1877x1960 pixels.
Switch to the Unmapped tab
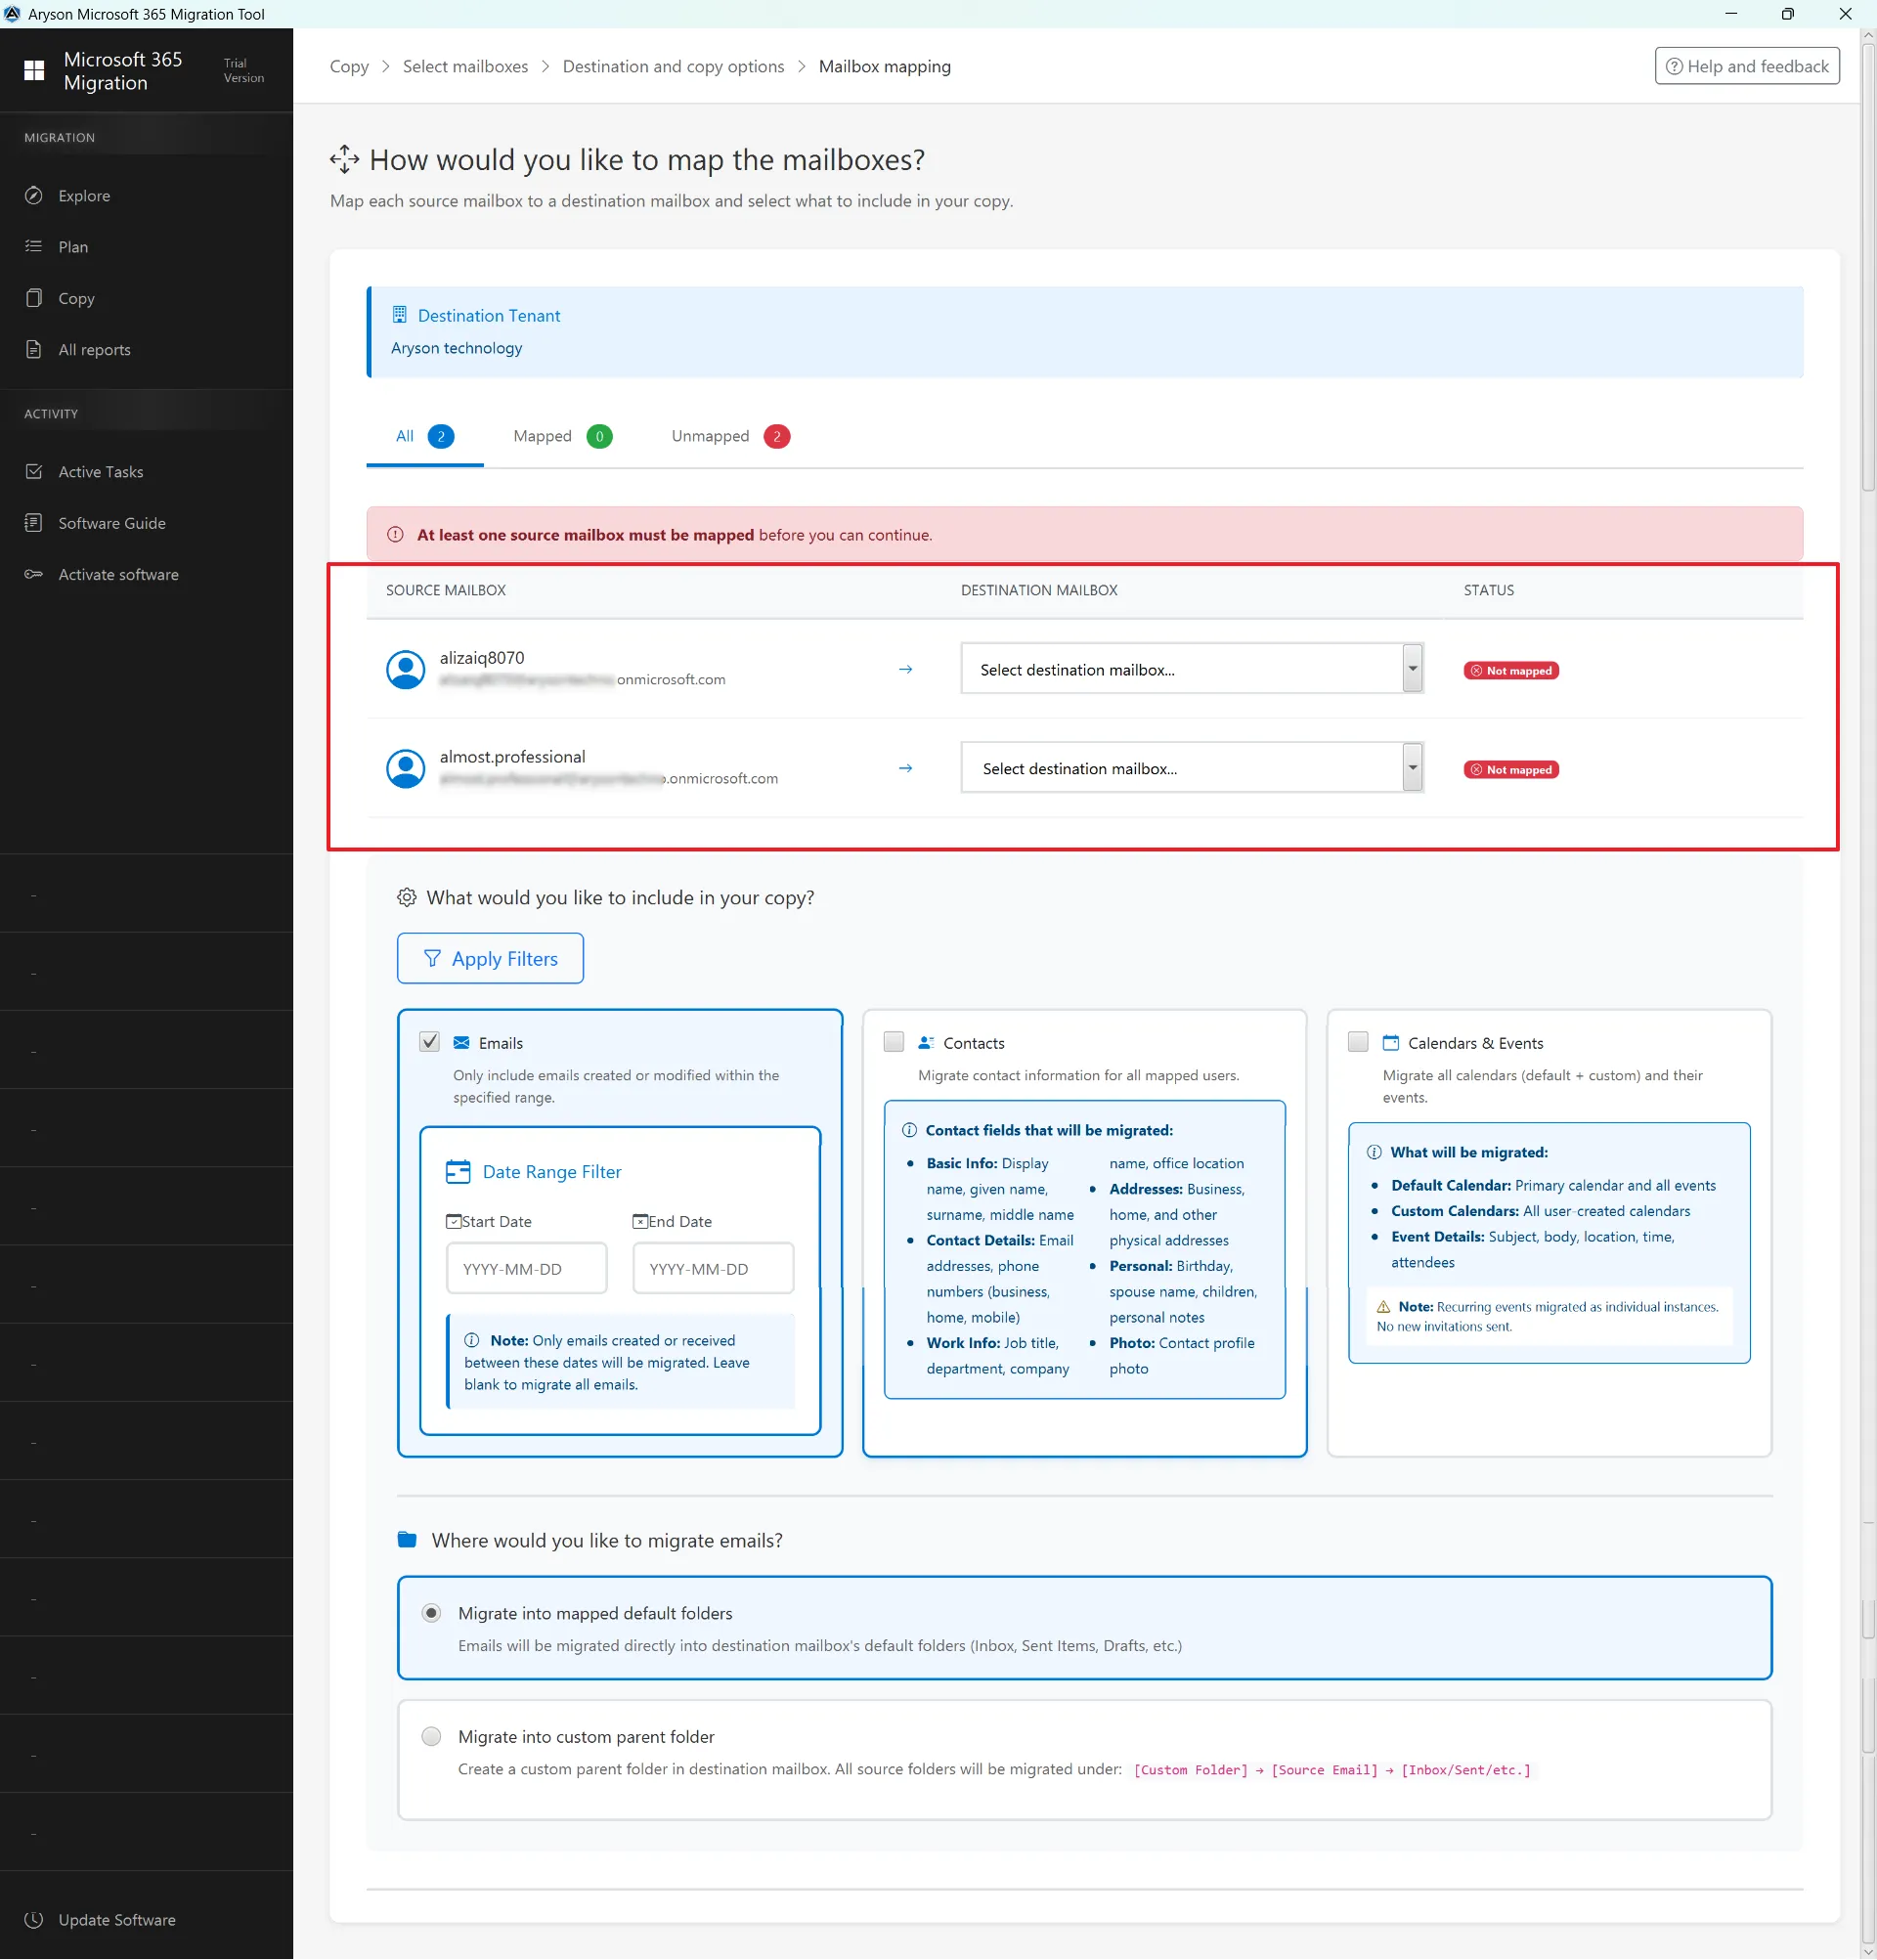[x=710, y=437]
